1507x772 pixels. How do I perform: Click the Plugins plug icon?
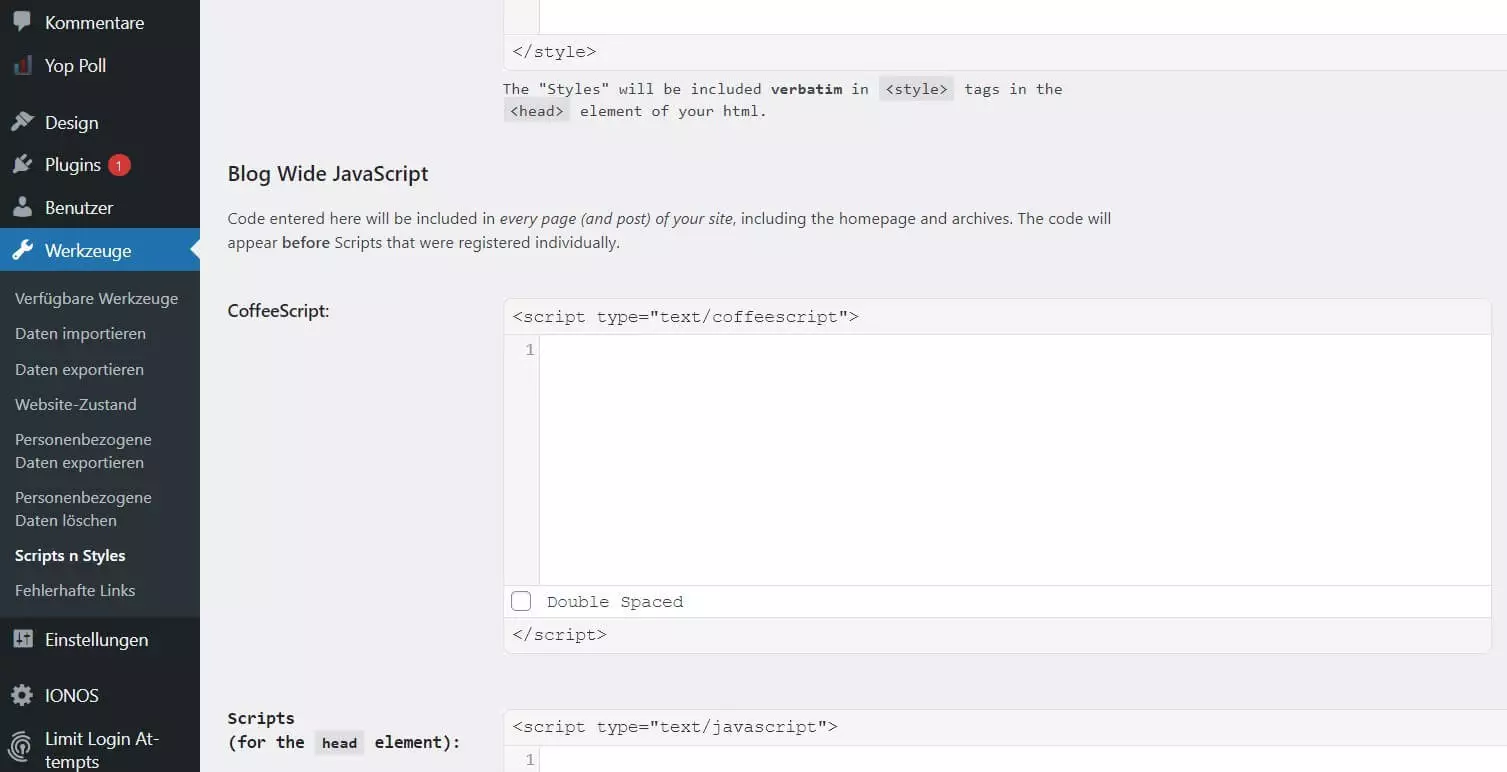click(x=22, y=165)
